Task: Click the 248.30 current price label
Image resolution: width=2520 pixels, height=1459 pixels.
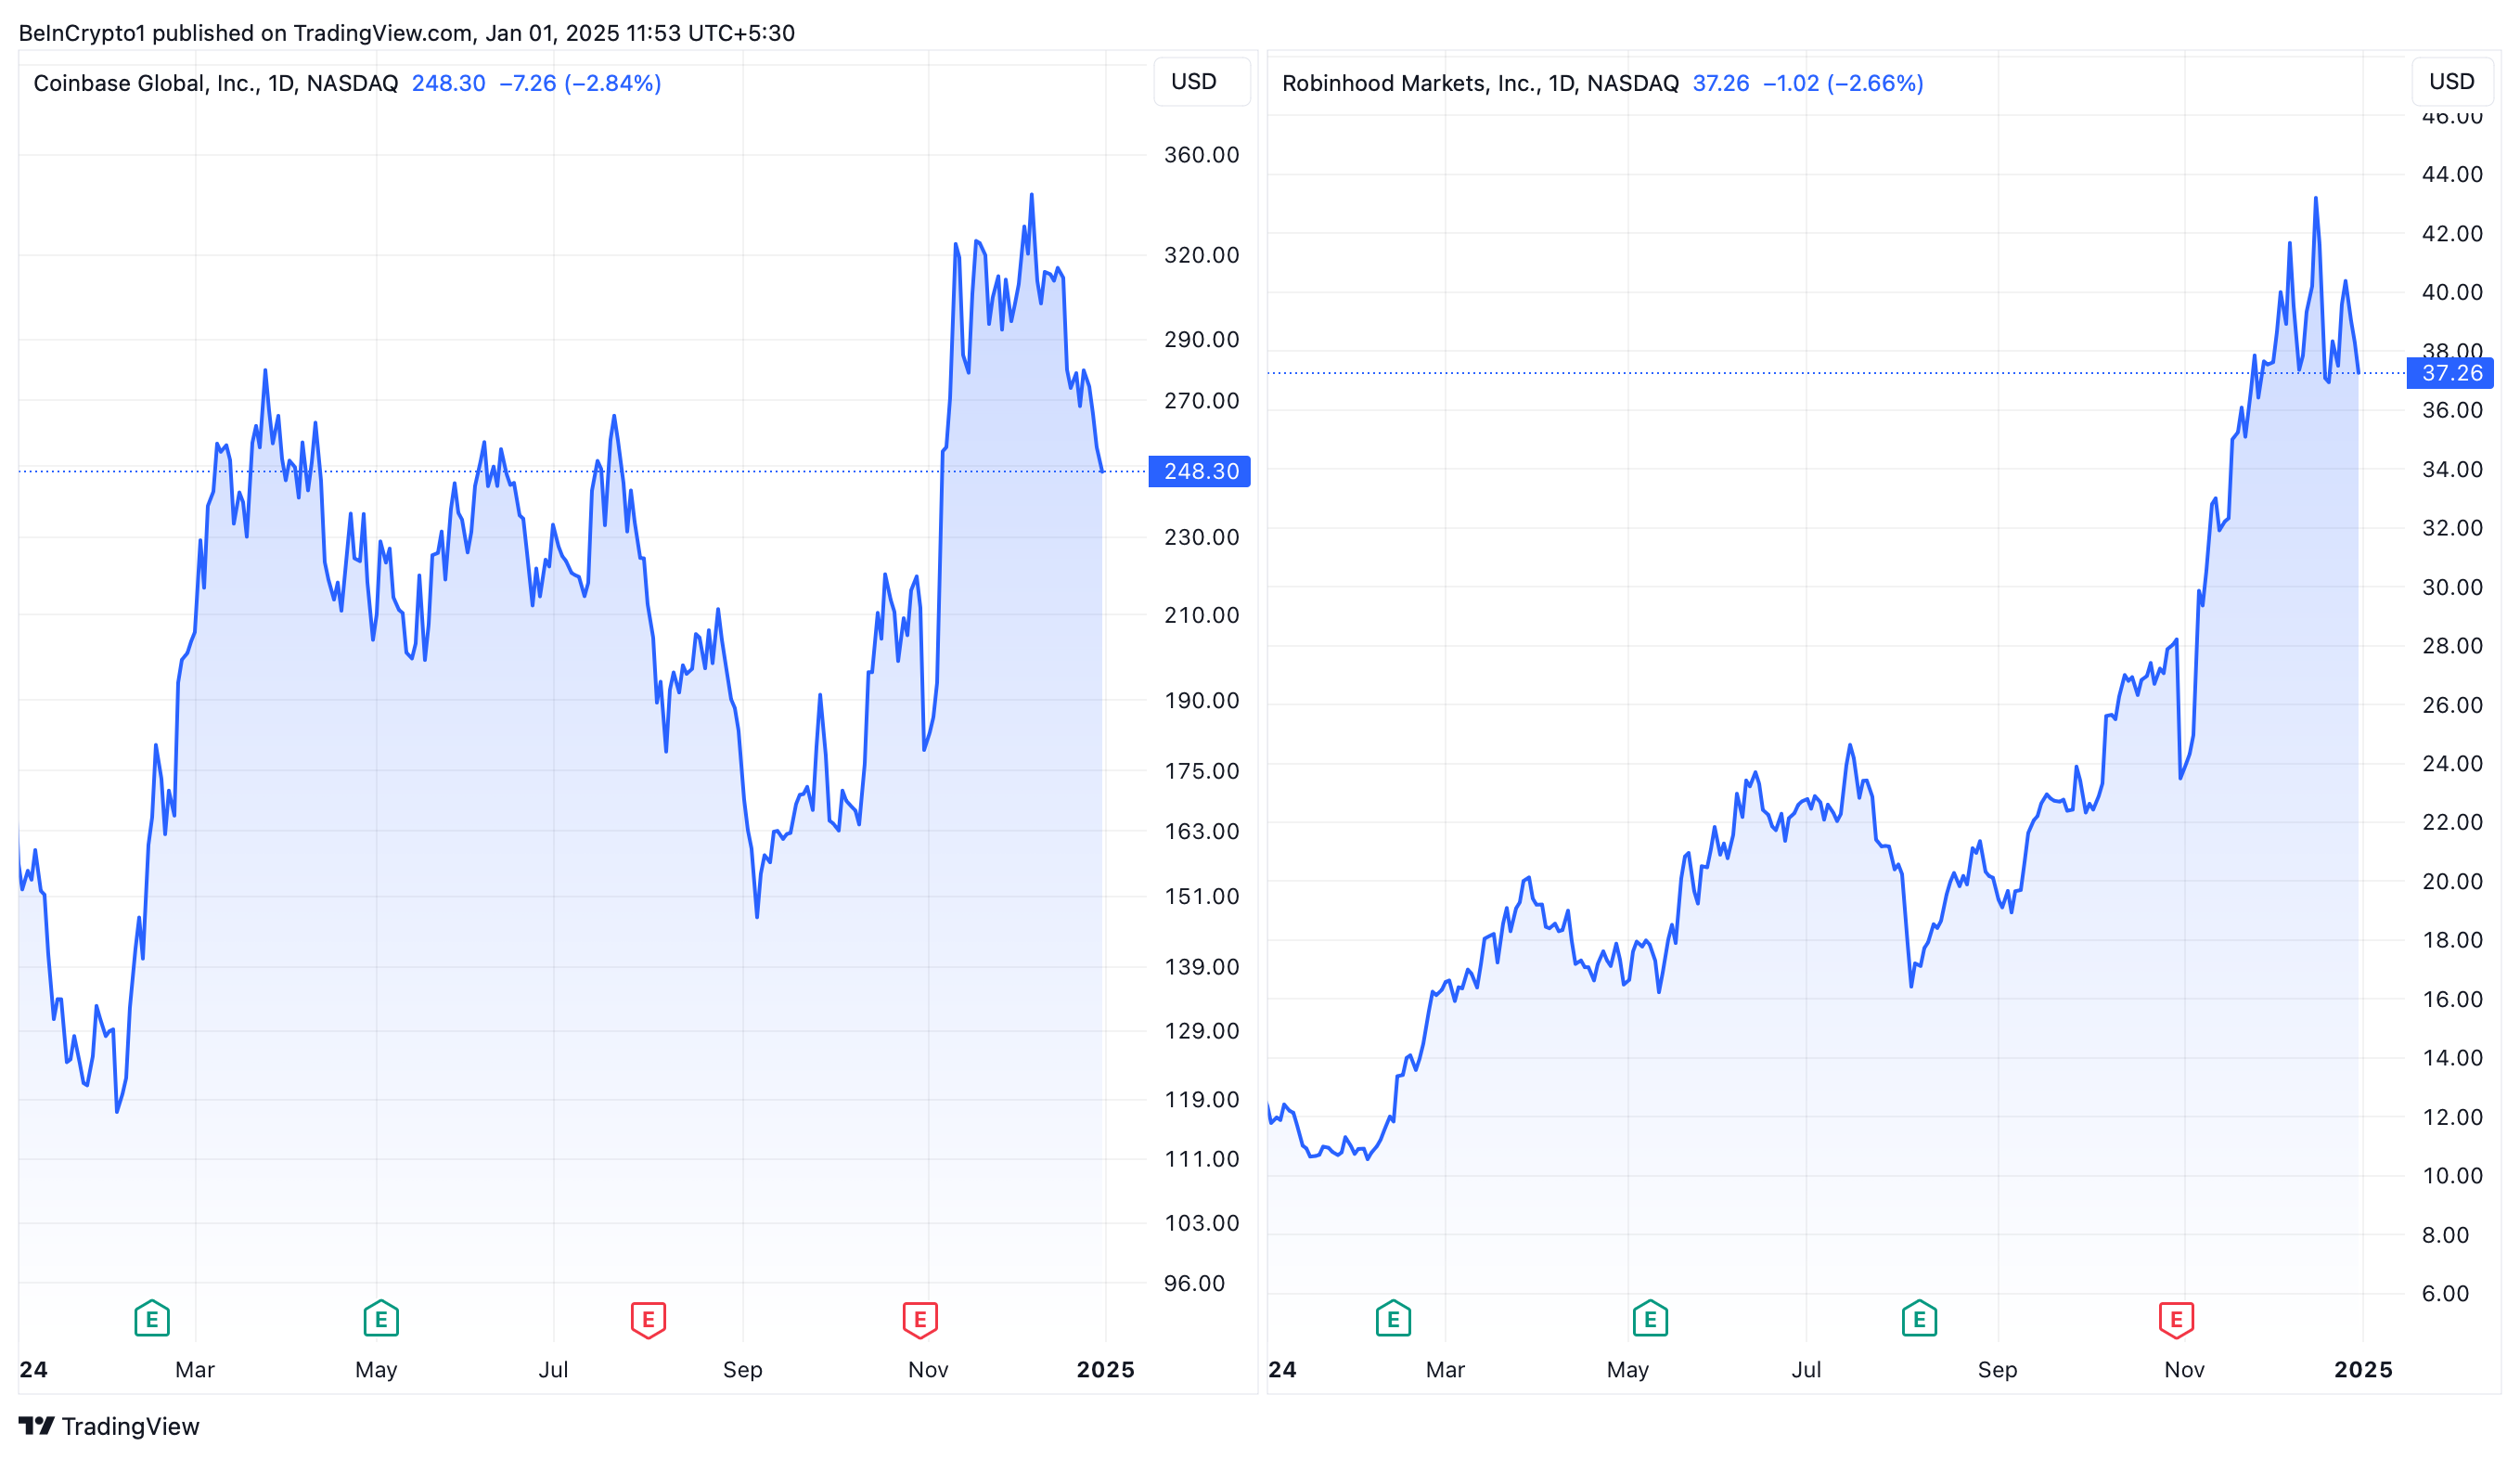Action: 1200,471
